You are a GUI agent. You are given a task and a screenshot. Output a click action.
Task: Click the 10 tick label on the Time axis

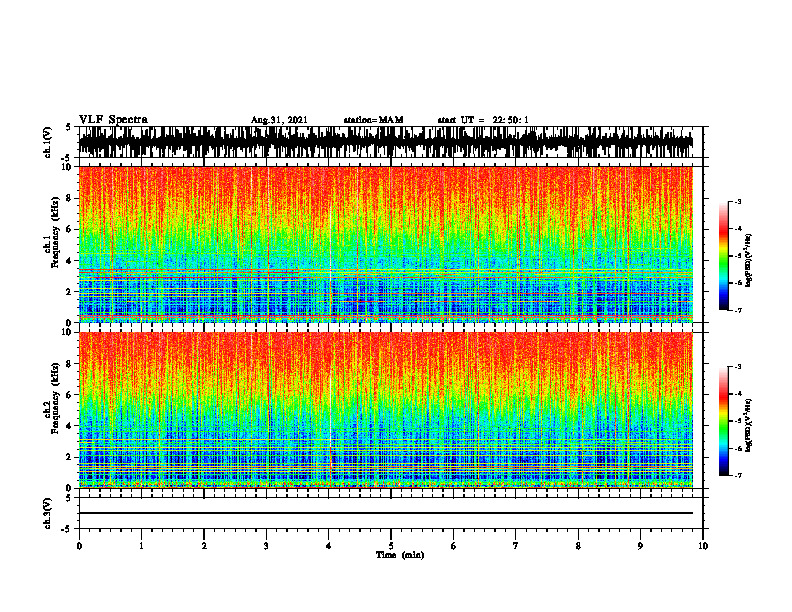tap(703, 546)
